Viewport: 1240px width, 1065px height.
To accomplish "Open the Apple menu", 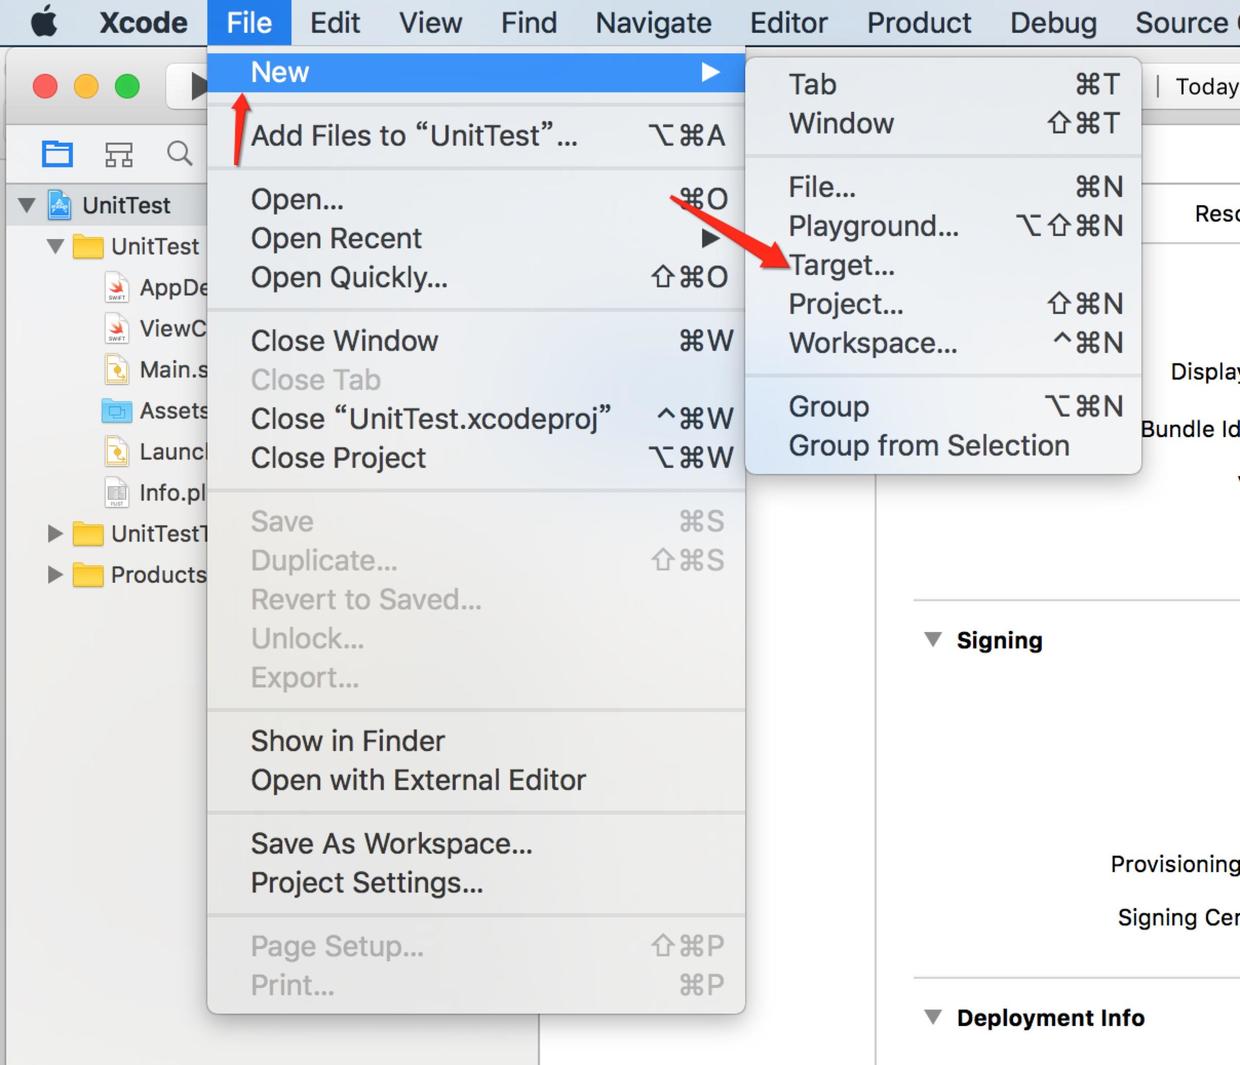I will pyautogui.click(x=44, y=22).
